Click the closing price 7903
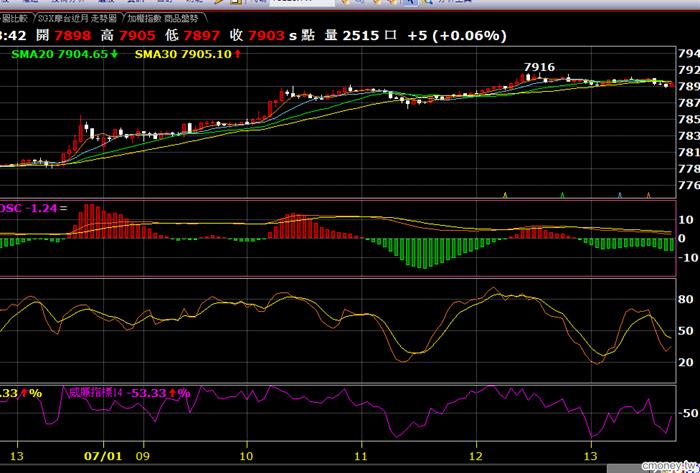Image resolution: width=700 pixels, height=473 pixels. coord(266,36)
